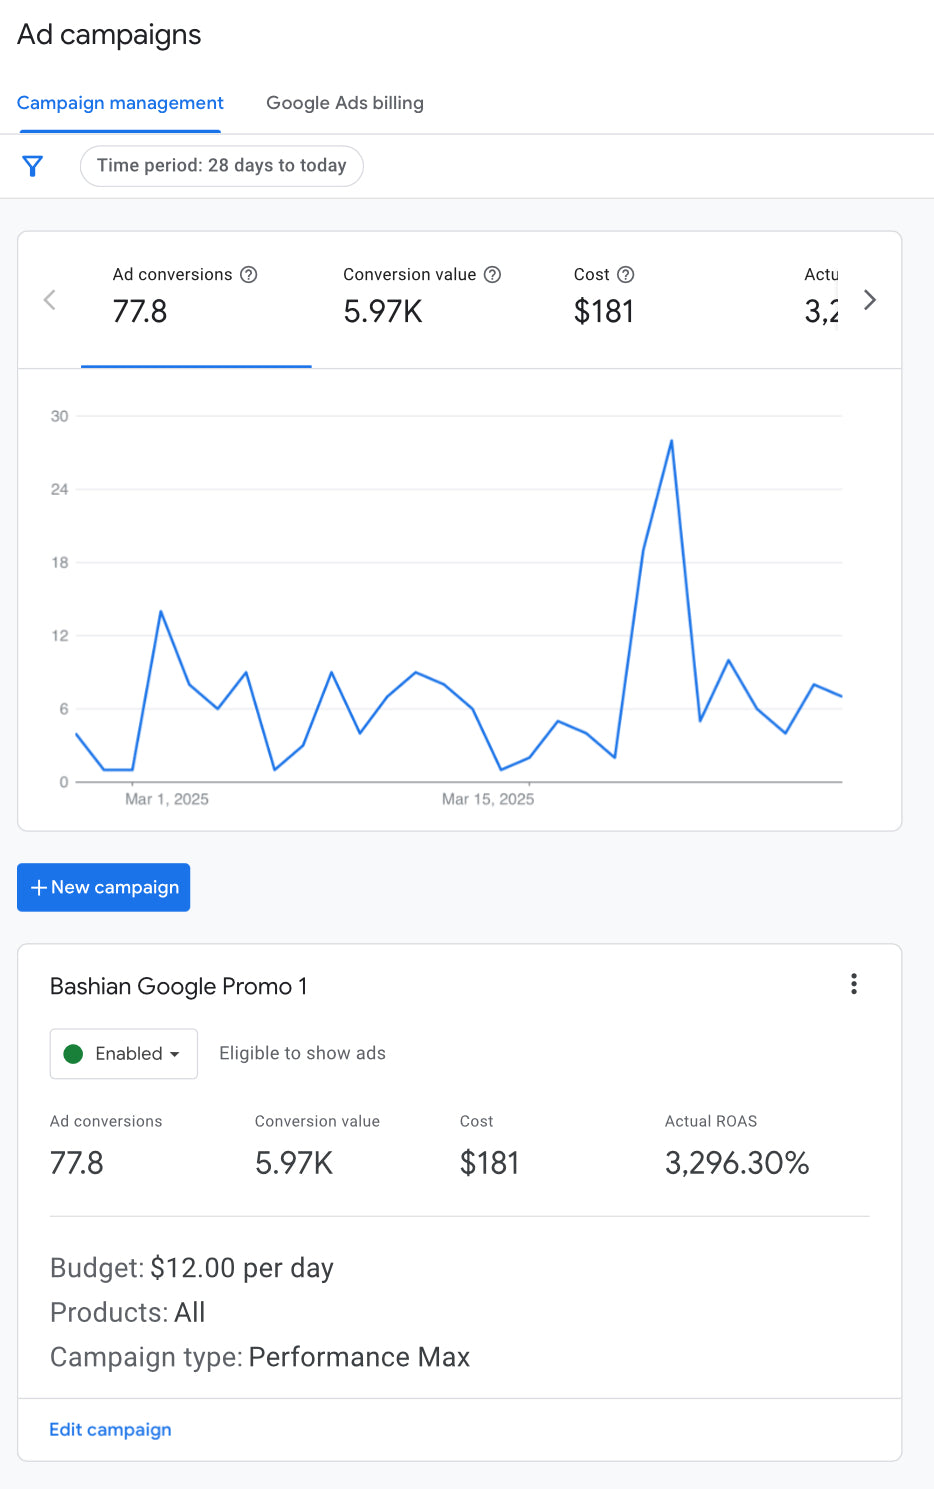Click the left chevron to scroll metrics back
934x1489 pixels.
pos(49,299)
